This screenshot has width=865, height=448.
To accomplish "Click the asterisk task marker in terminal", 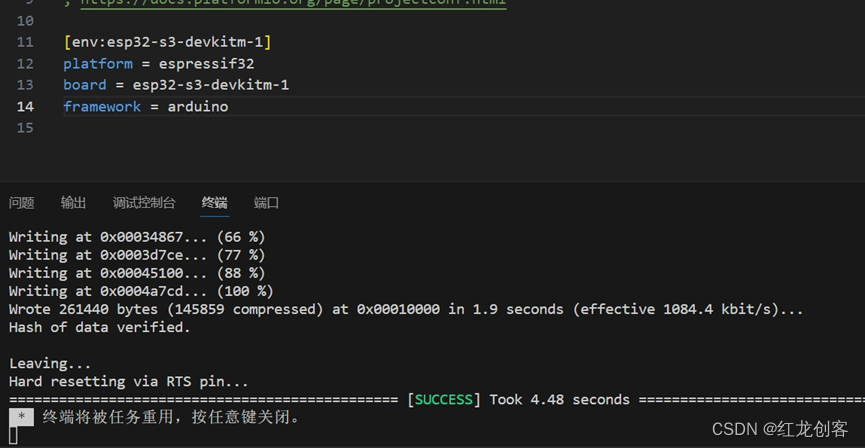I will [22, 417].
